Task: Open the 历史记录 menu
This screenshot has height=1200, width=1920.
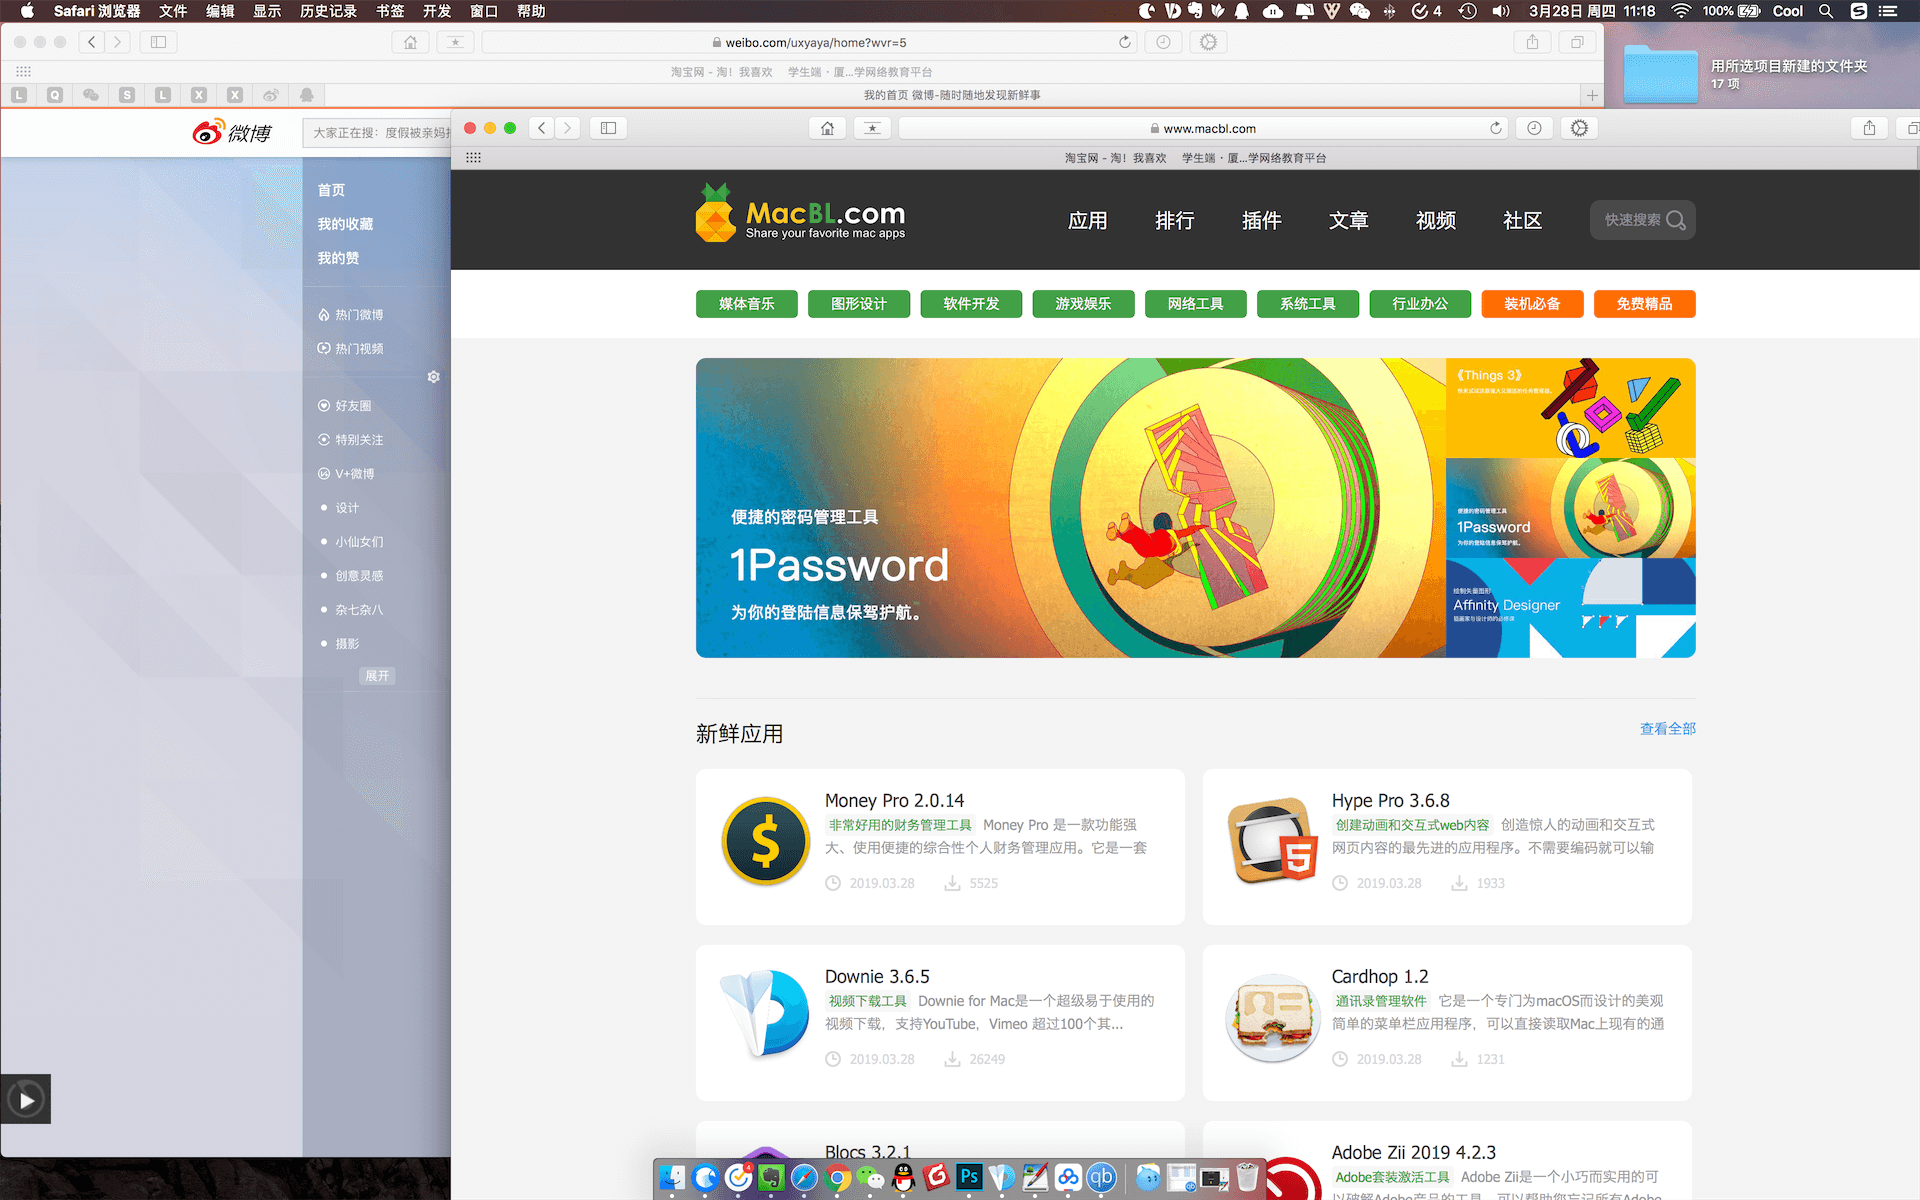Action: point(328,11)
